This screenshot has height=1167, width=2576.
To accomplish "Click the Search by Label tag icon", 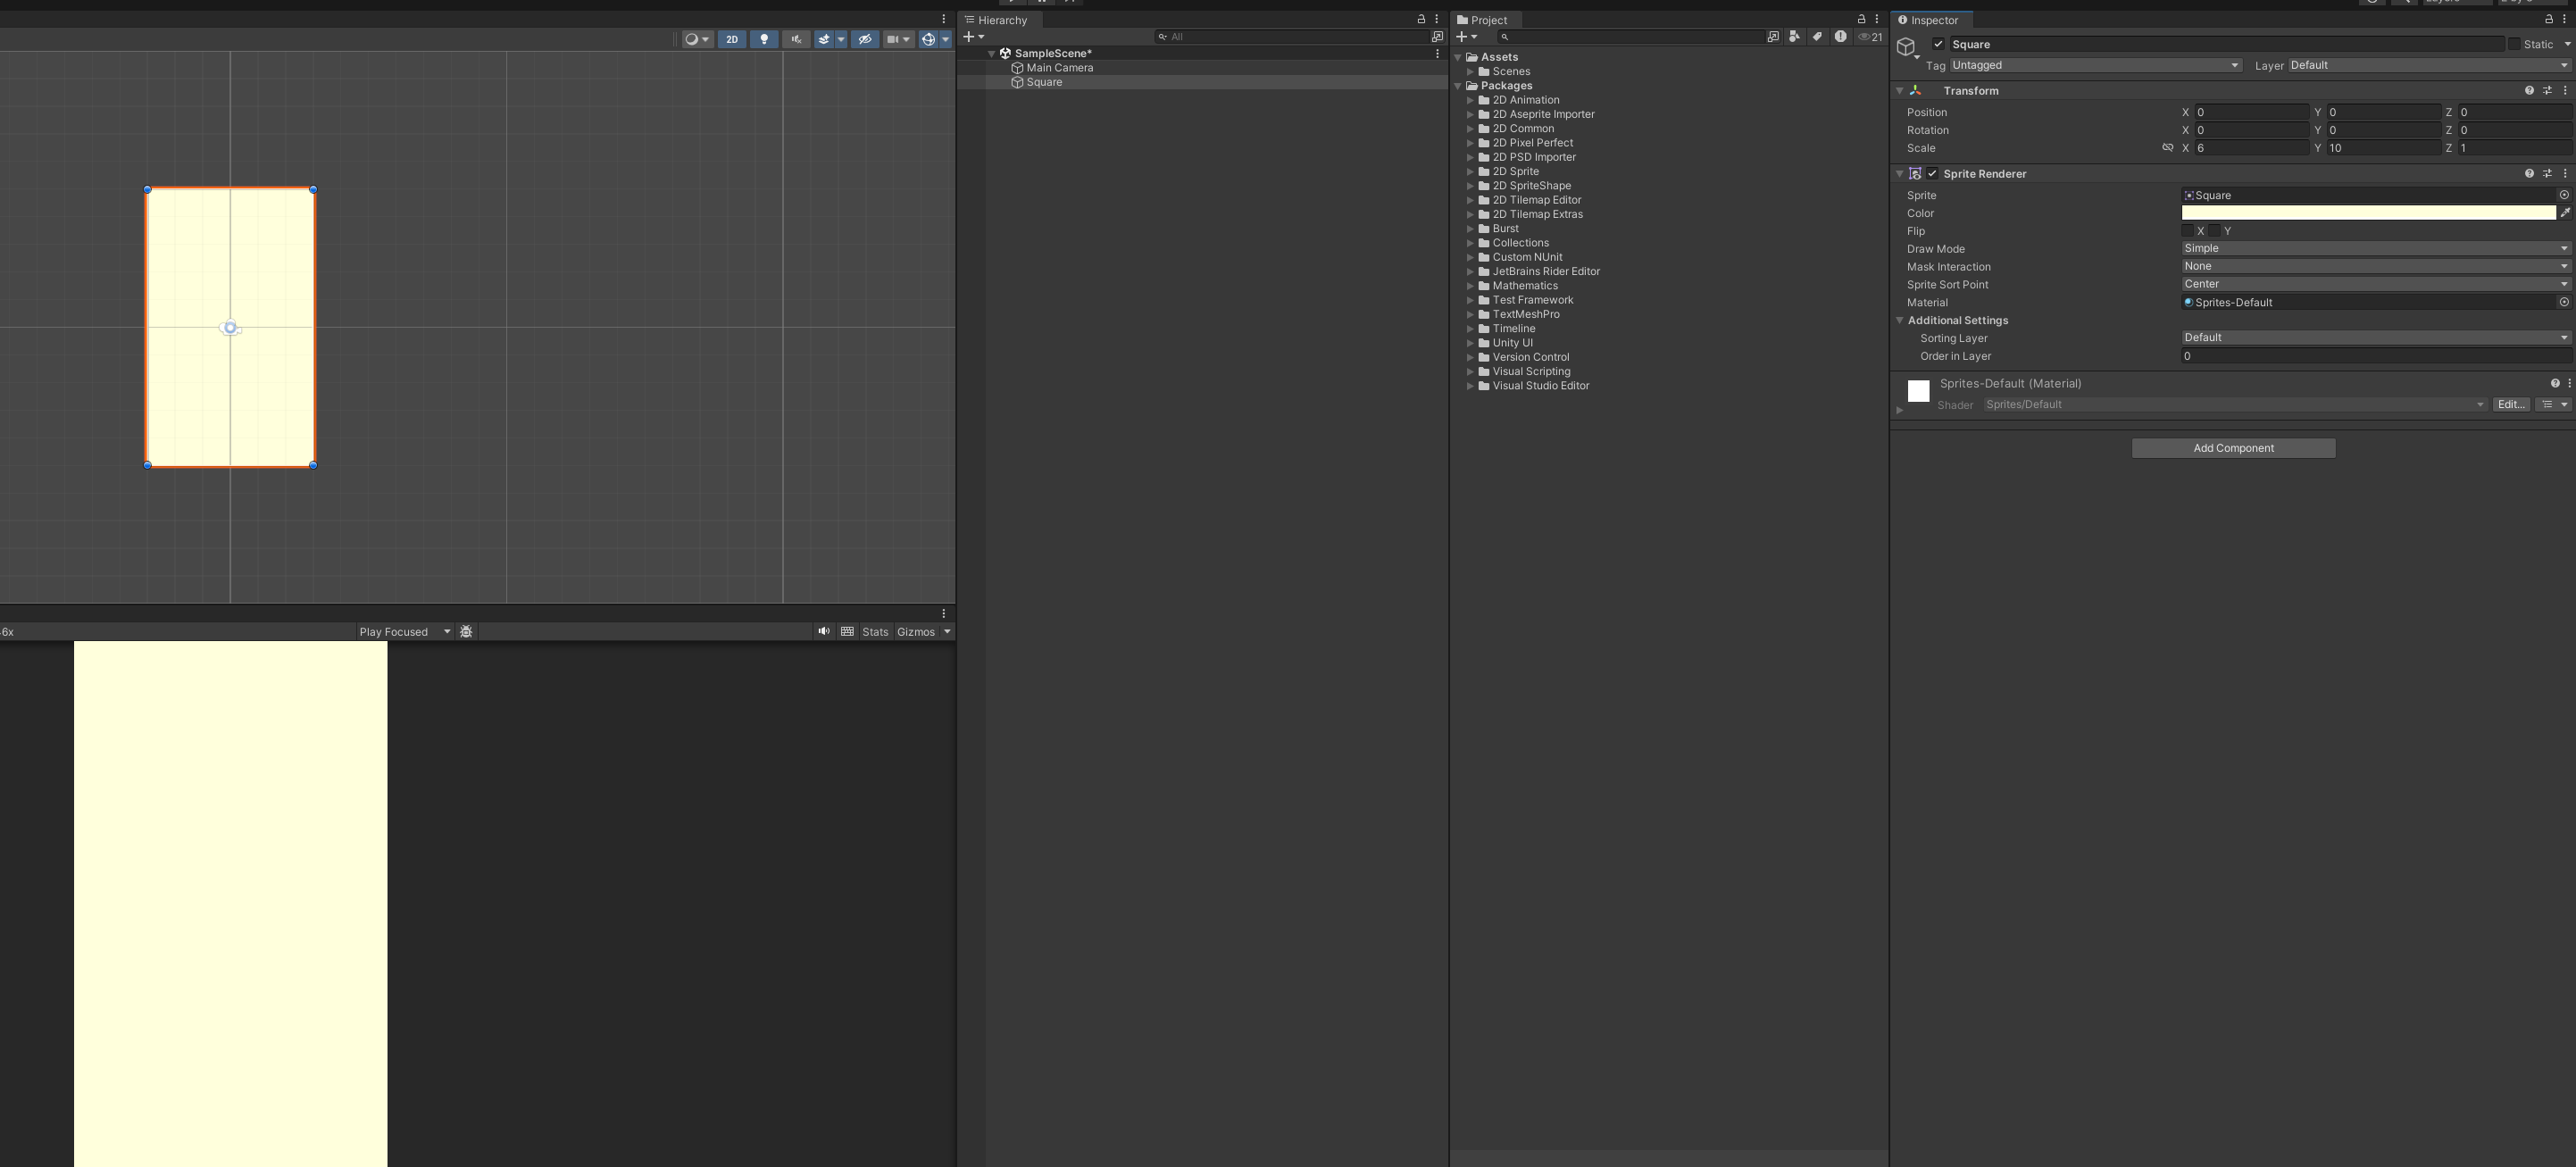I will pyautogui.click(x=1817, y=36).
